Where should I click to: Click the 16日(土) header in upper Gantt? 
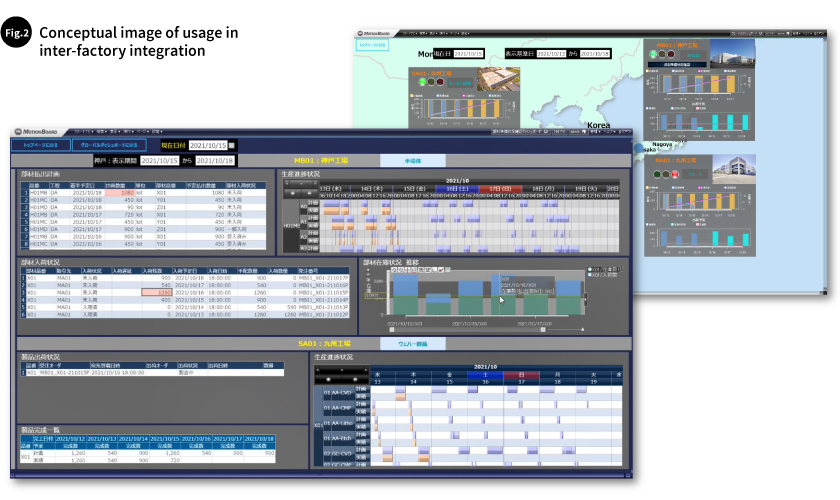[x=457, y=189]
